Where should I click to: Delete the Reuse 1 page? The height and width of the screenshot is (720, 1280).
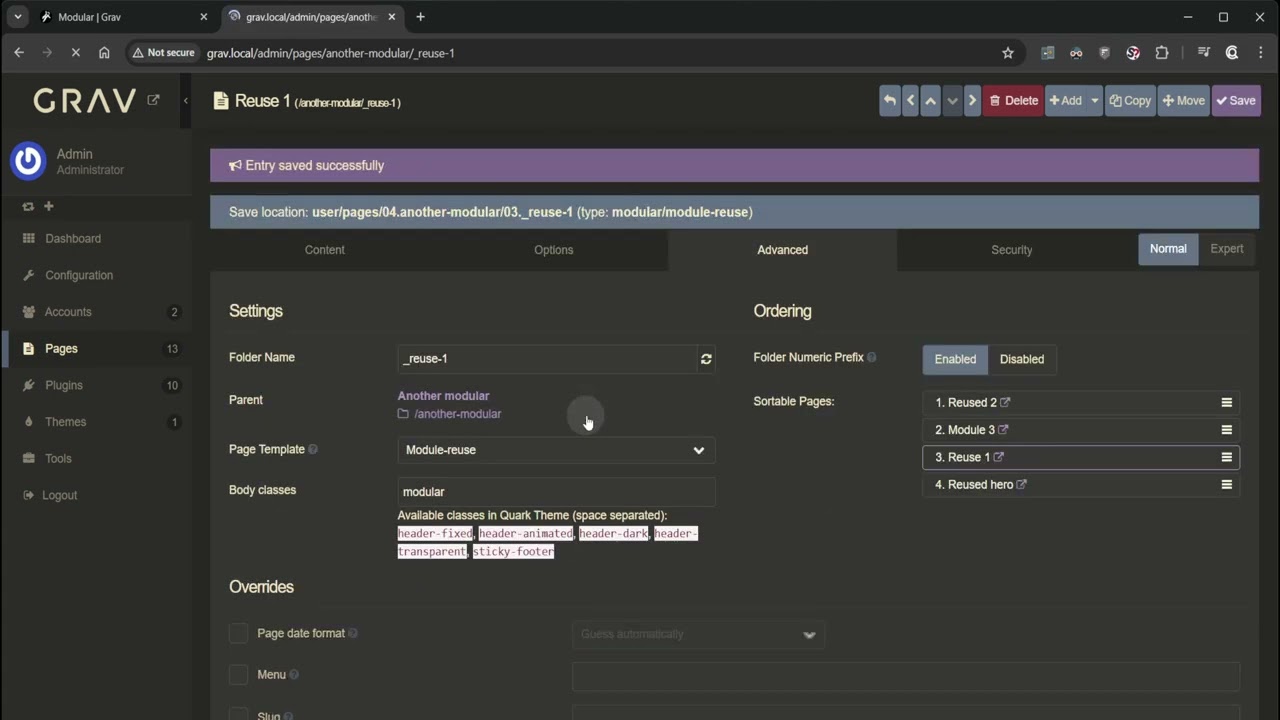pos(1014,100)
